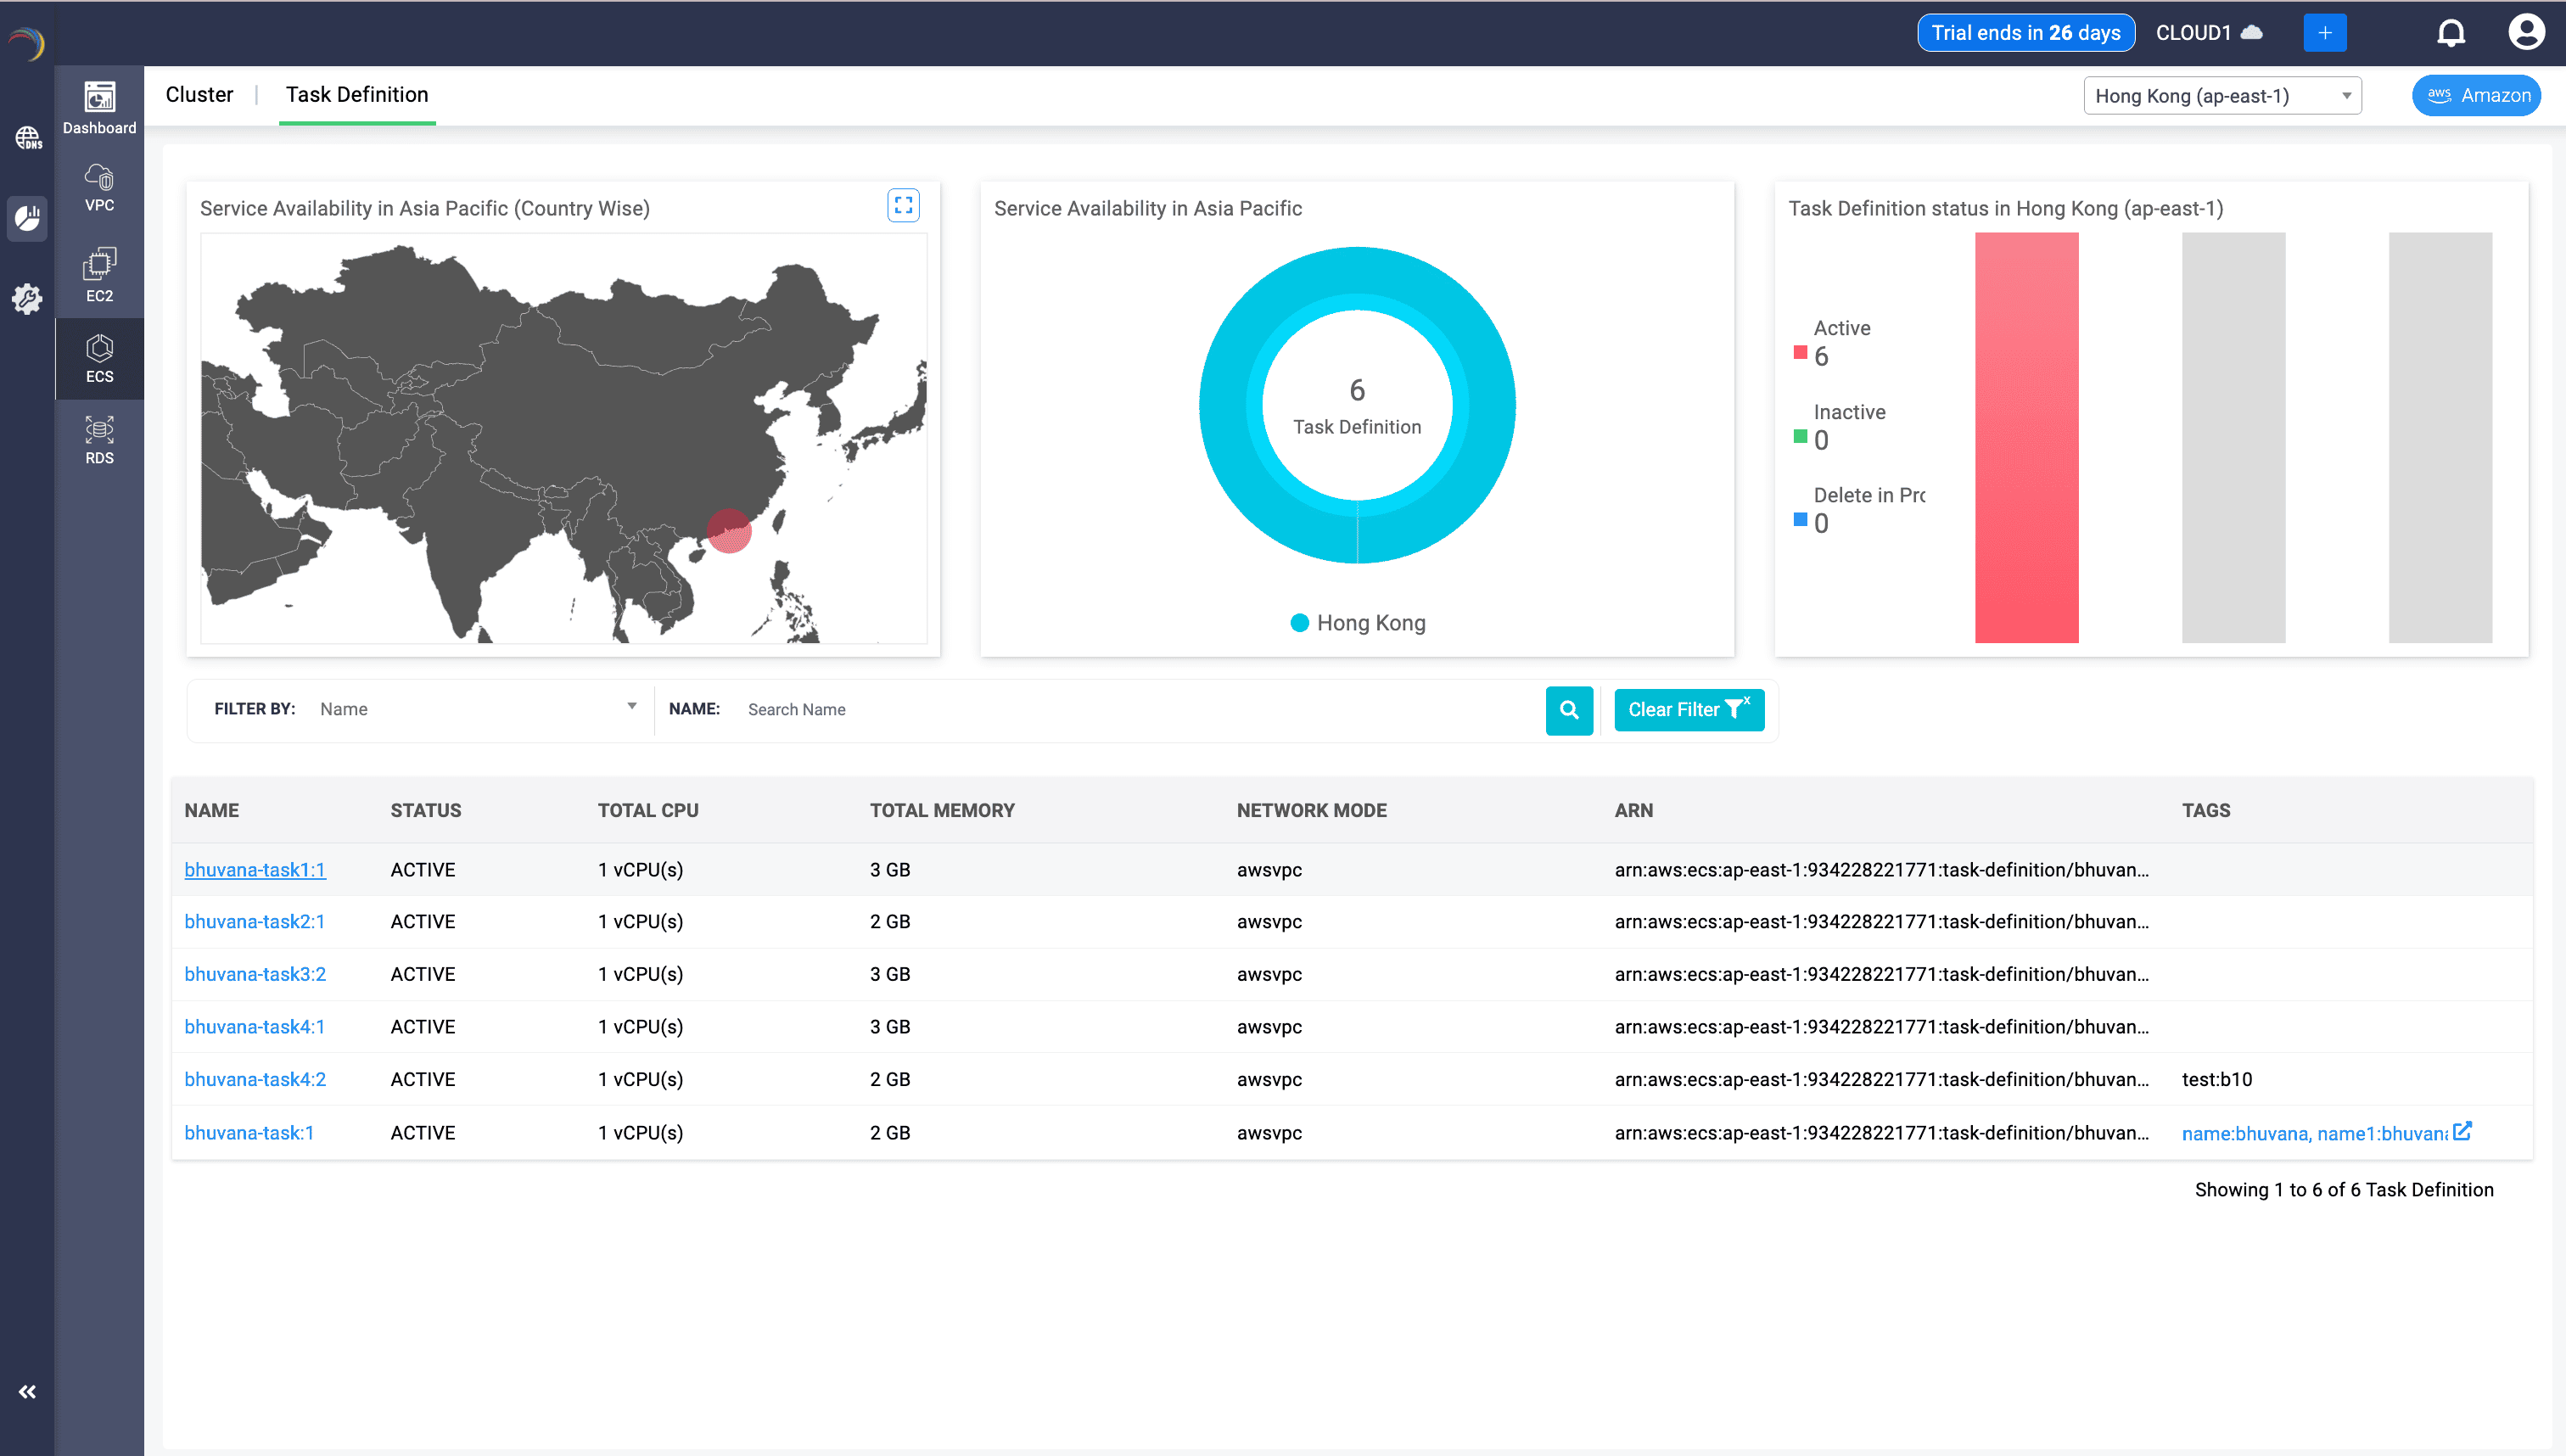The width and height of the screenshot is (2566, 1456).
Task: Open the notifications bell
Action: point(2450,33)
